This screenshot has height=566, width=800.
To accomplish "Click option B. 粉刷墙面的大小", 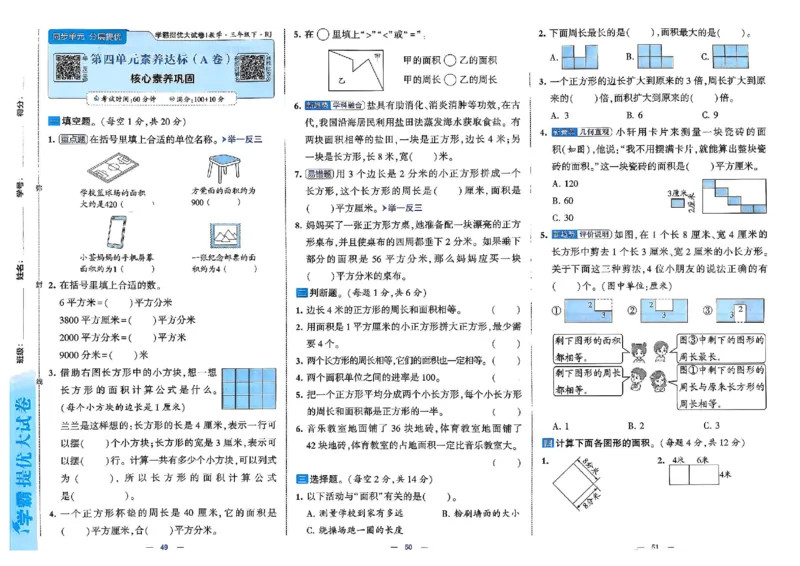I will tap(481, 513).
